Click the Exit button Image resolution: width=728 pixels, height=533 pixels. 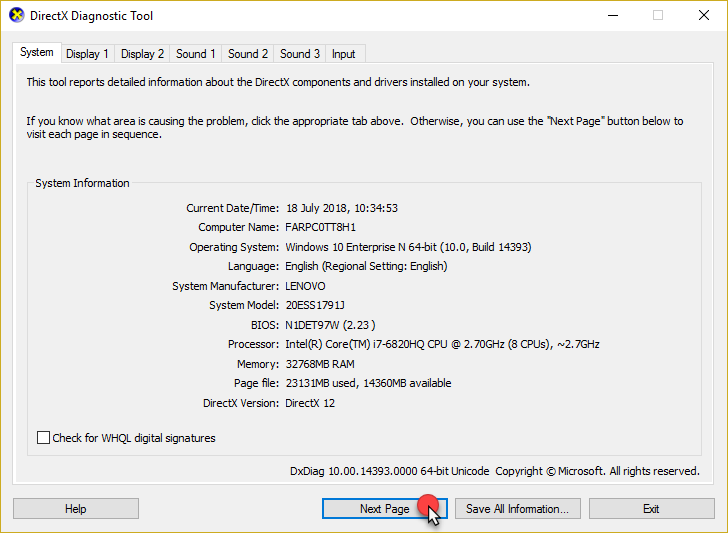651,509
